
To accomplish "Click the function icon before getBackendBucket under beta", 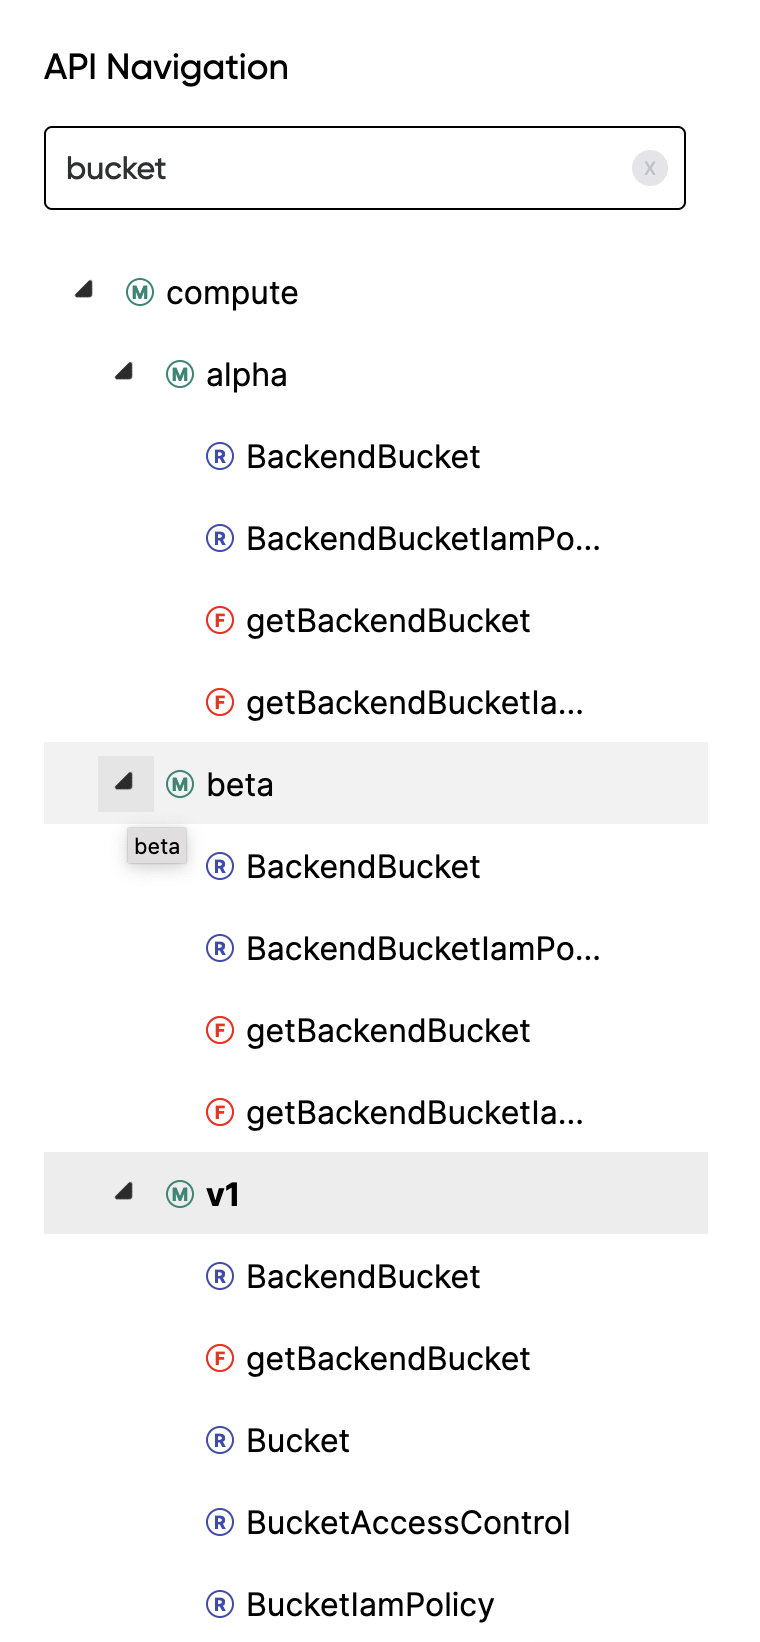I will pos(219,1030).
